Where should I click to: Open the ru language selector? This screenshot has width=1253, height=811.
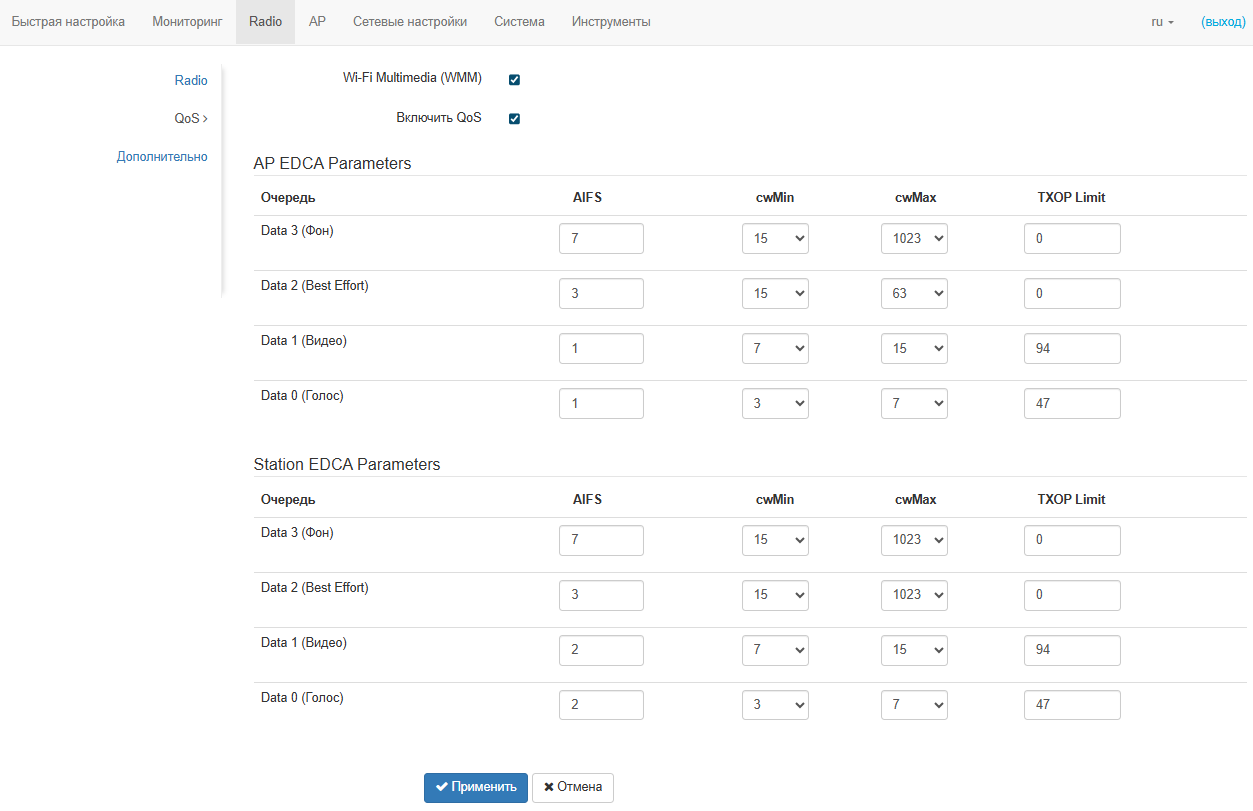[x=1162, y=22]
